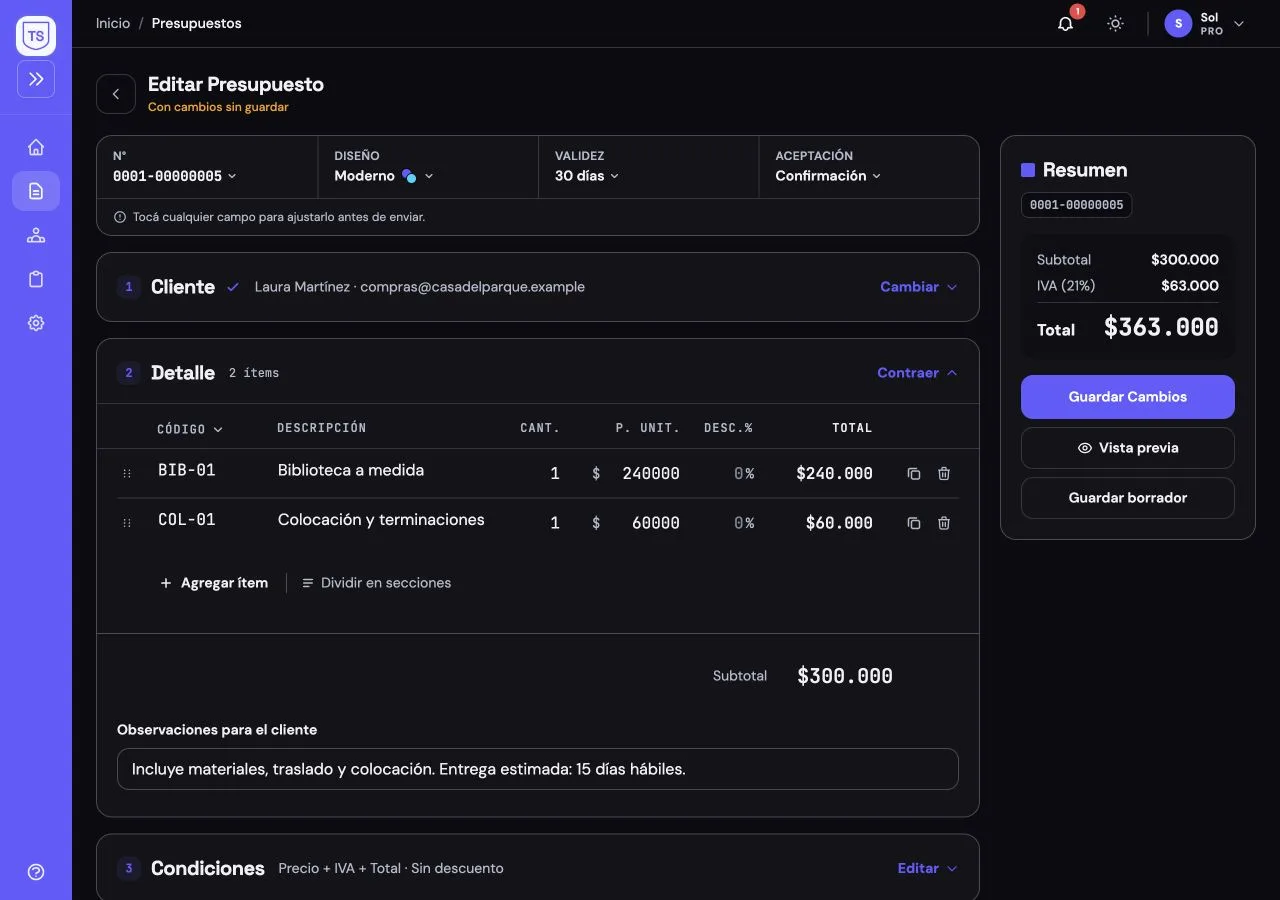Delete the BIB-01 item row

(x=944, y=473)
